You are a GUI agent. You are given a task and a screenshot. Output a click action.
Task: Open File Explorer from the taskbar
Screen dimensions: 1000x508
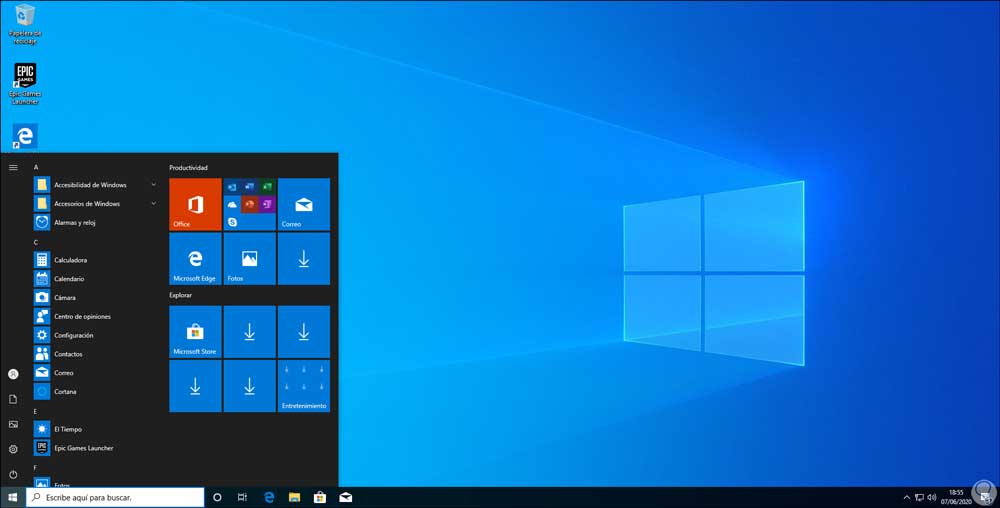coord(294,497)
